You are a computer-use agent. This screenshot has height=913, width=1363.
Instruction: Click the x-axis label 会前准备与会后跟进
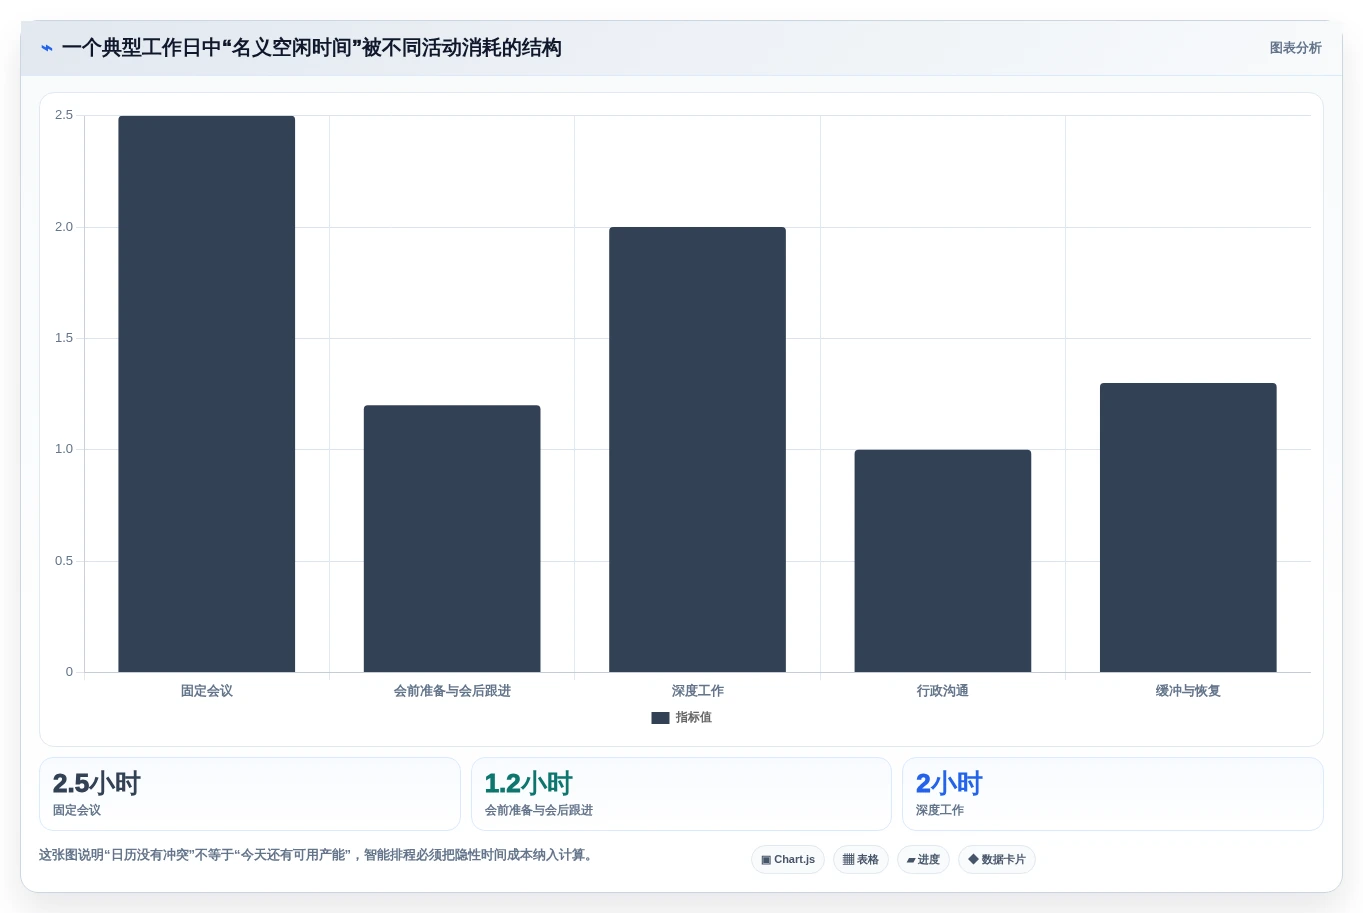(x=452, y=691)
